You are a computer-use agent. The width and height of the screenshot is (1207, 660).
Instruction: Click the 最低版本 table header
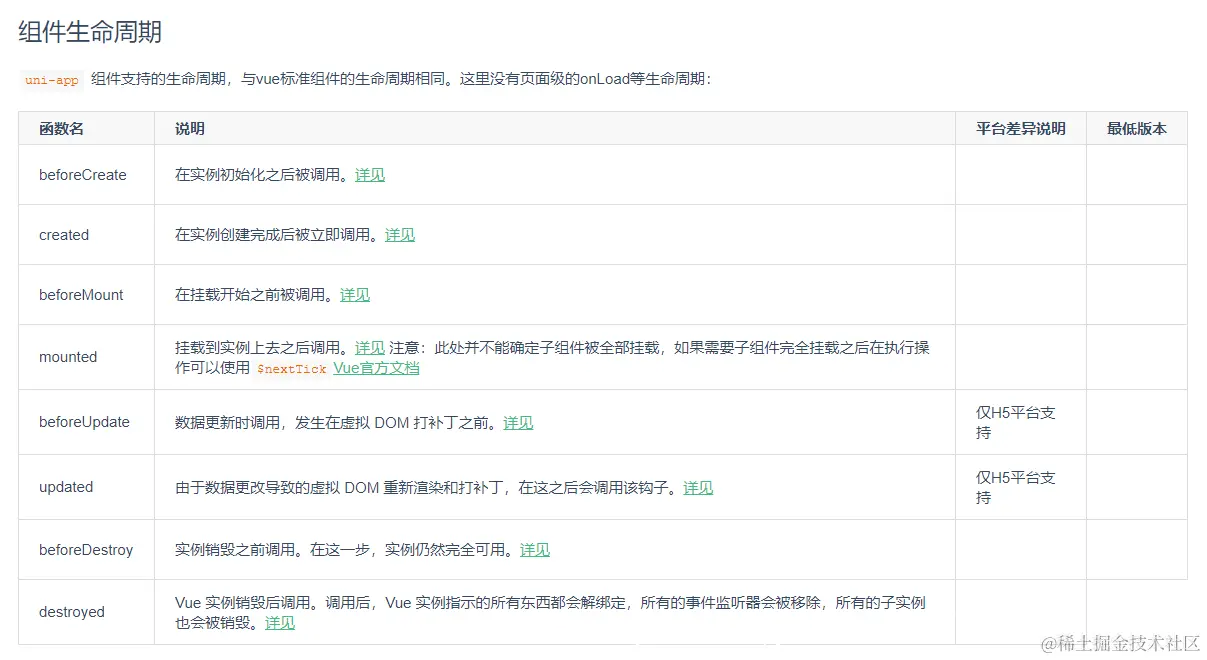[1137, 128]
